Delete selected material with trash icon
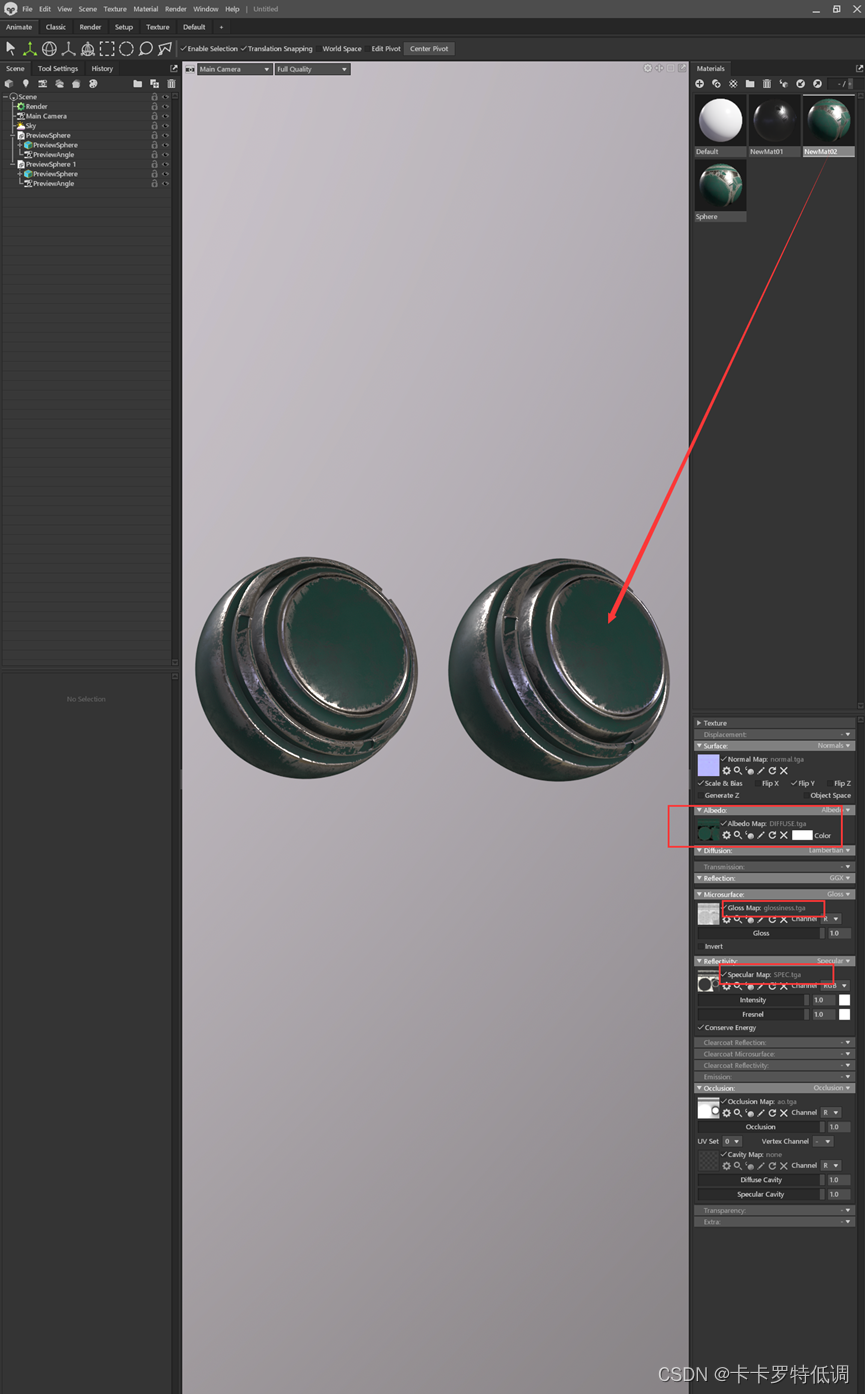The width and height of the screenshot is (865, 1394). (x=767, y=84)
